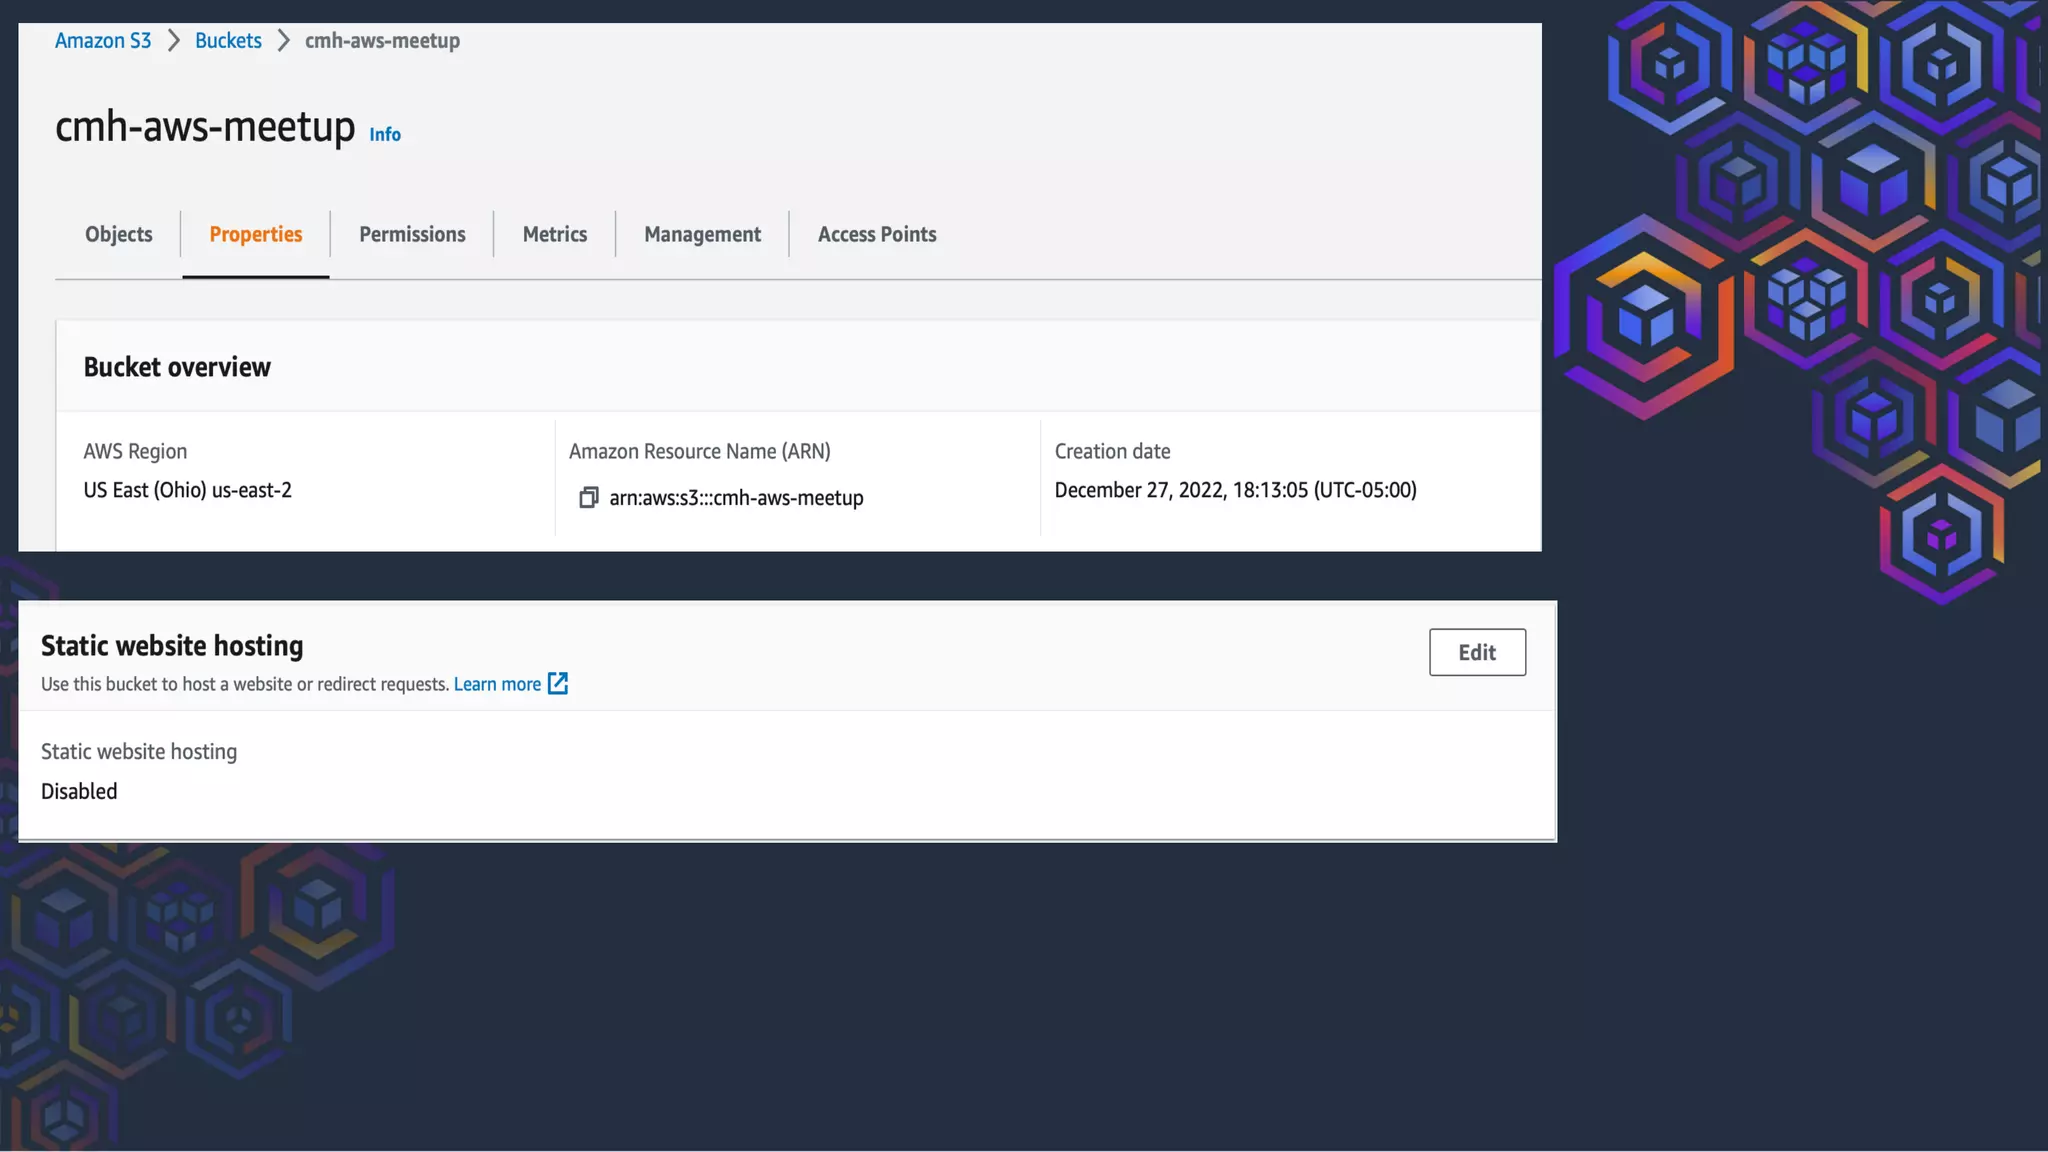
Task: Go to the Buckets breadcrumb link
Action: point(228,41)
